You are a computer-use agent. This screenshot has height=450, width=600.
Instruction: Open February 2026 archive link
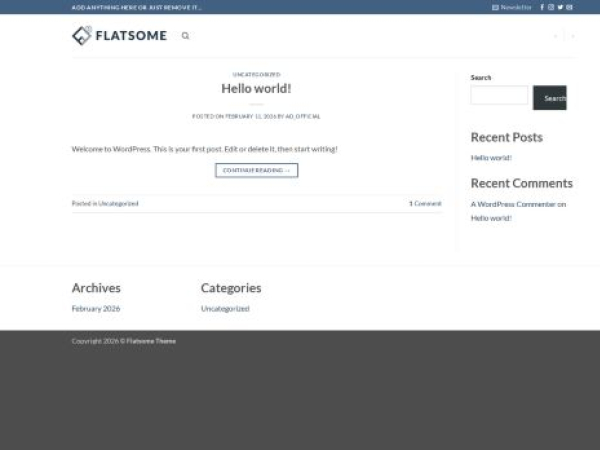pyautogui.click(x=95, y=309)
